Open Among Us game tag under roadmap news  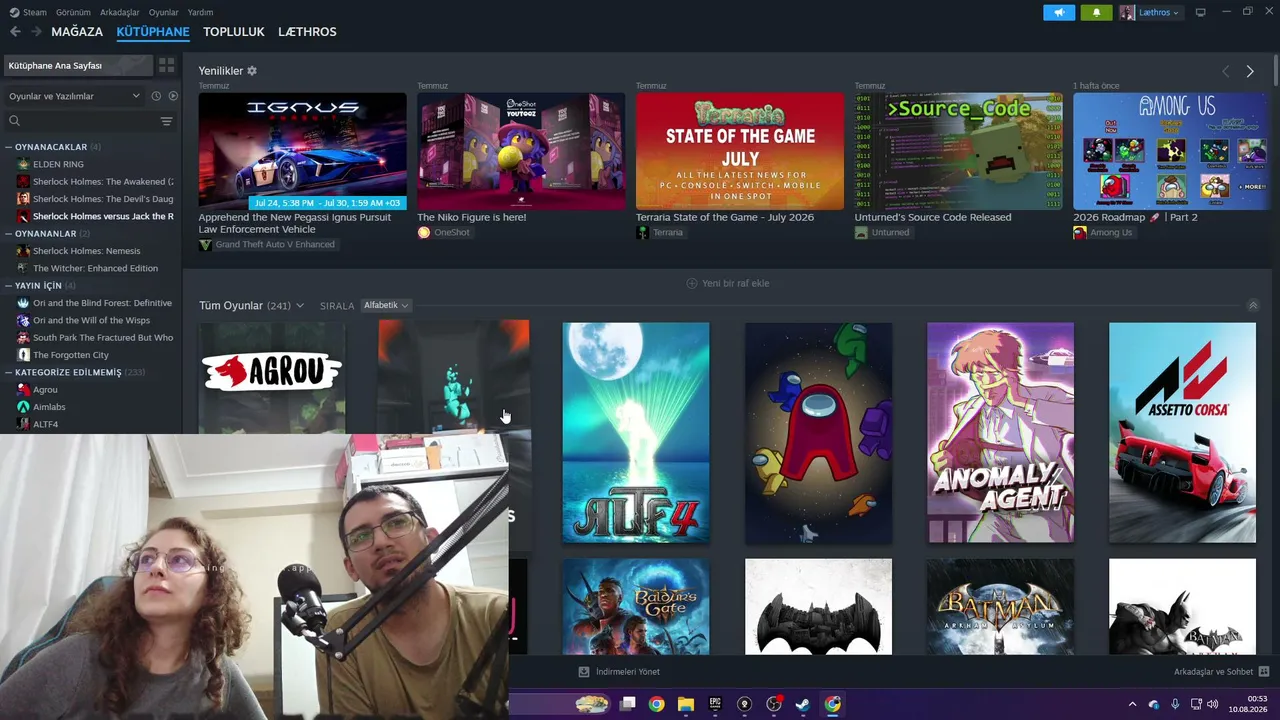(x=1103, y=233)
